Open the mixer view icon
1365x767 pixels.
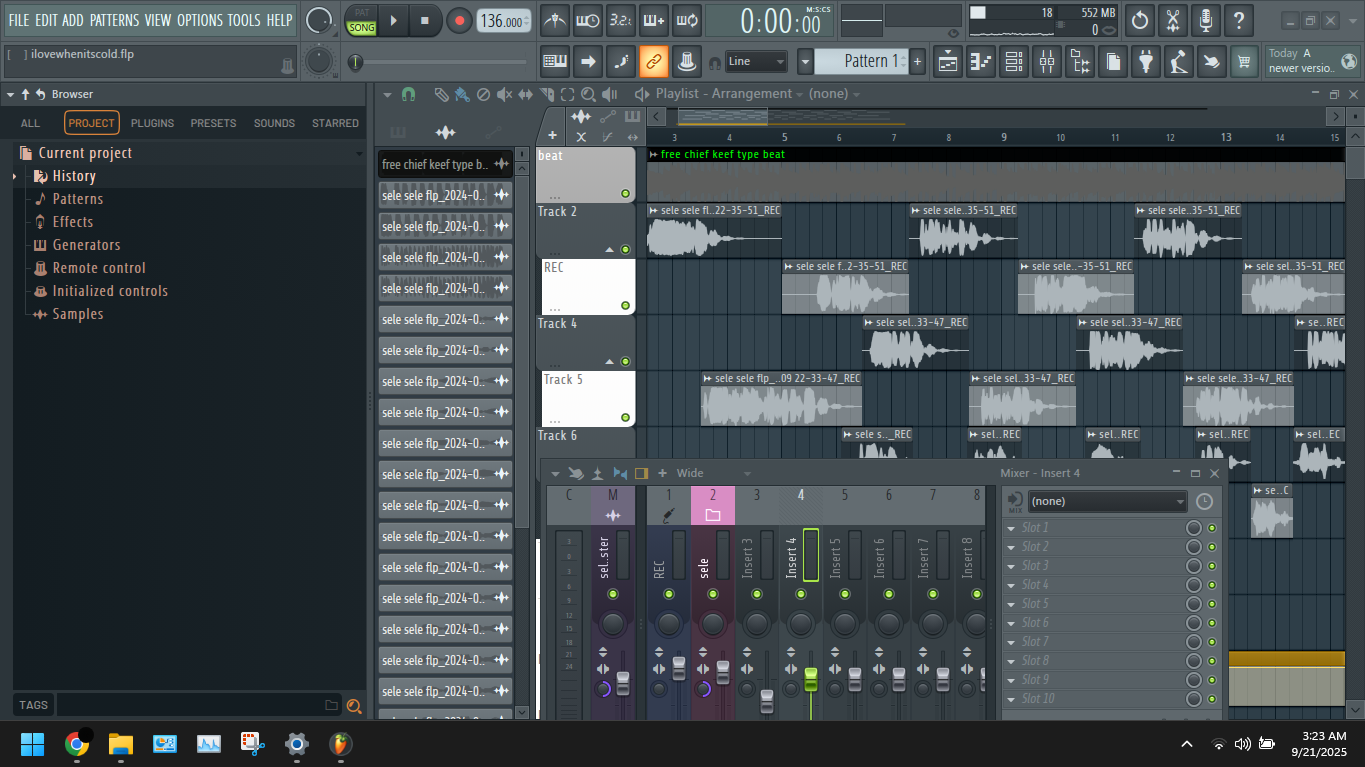[x=1047, y=62]
